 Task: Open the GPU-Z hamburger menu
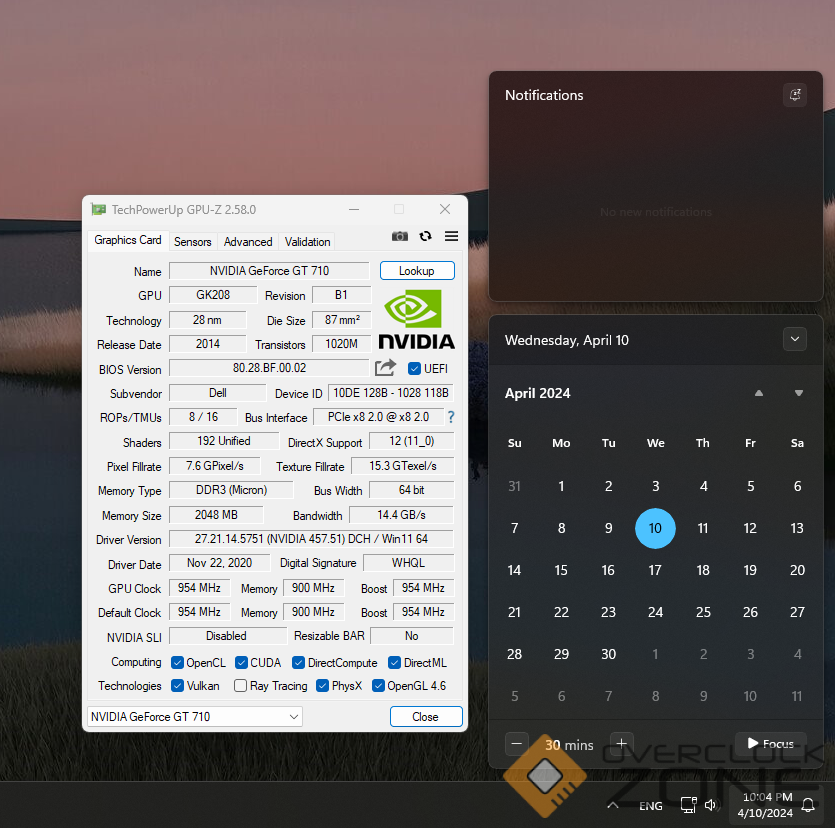tap(451, 236)
